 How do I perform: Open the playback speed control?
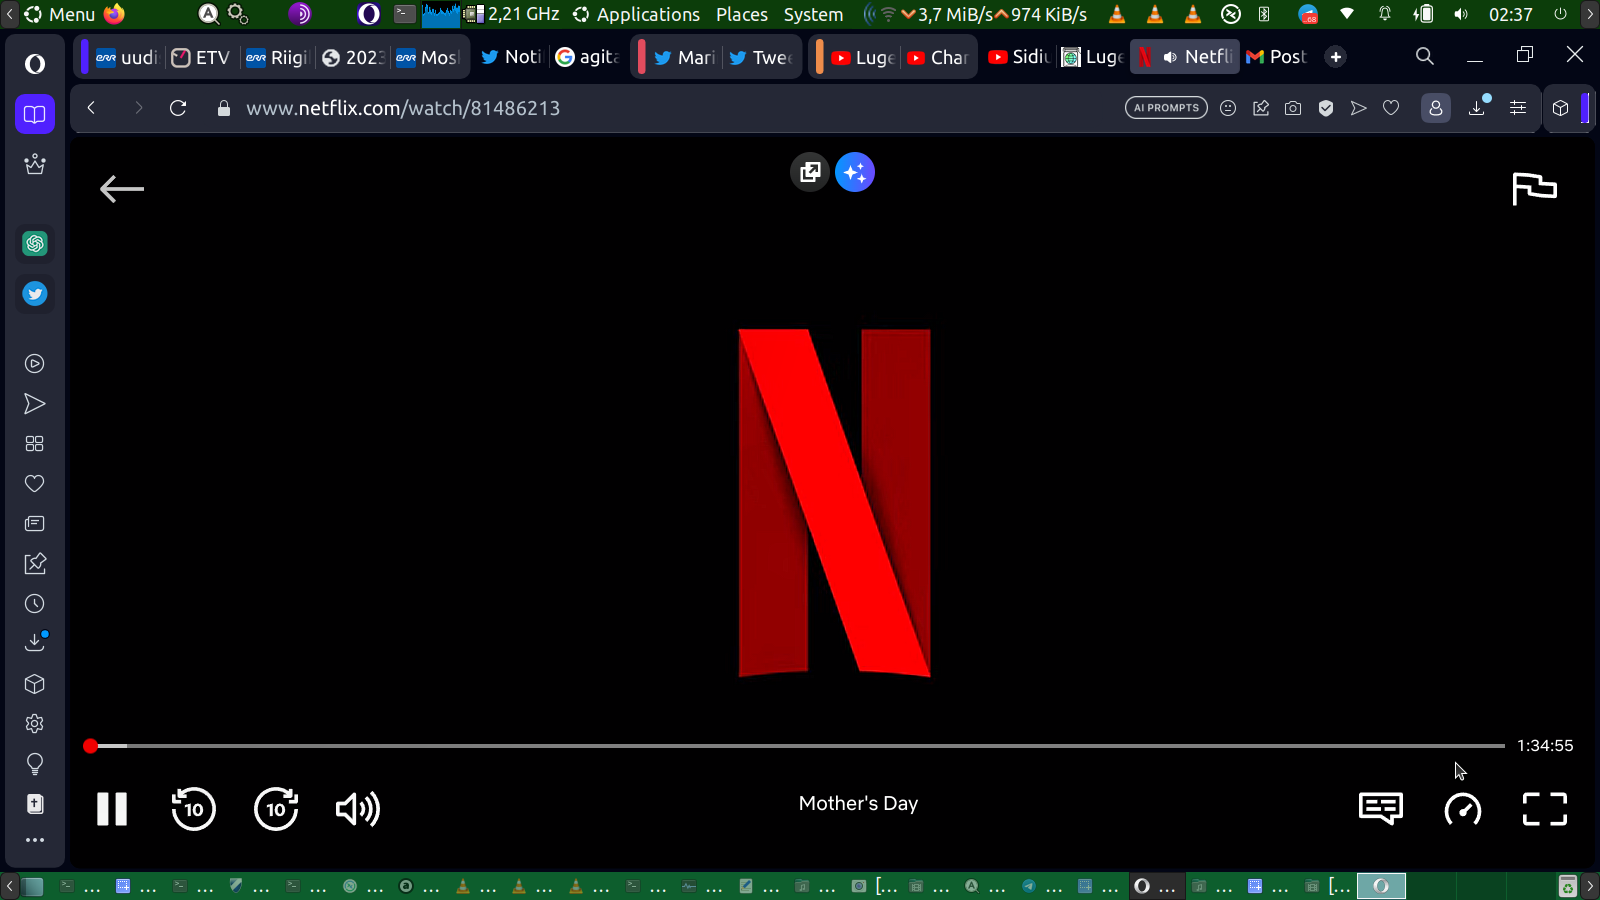(1463, 809)
